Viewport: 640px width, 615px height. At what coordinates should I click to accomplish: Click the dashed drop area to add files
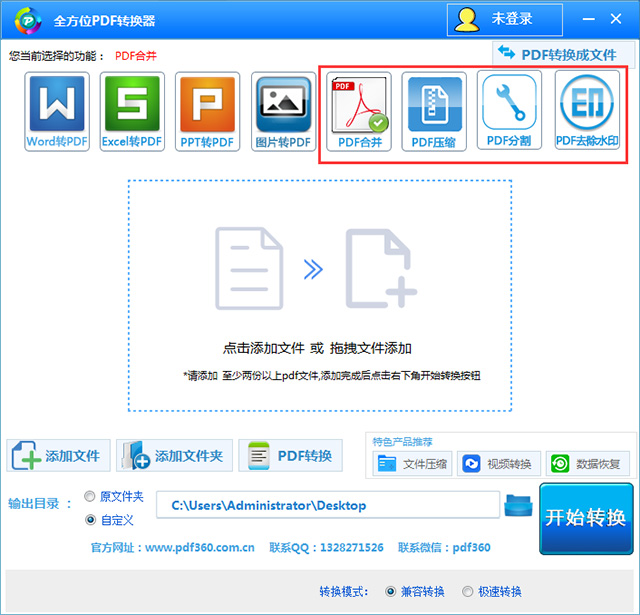point(320,295)
